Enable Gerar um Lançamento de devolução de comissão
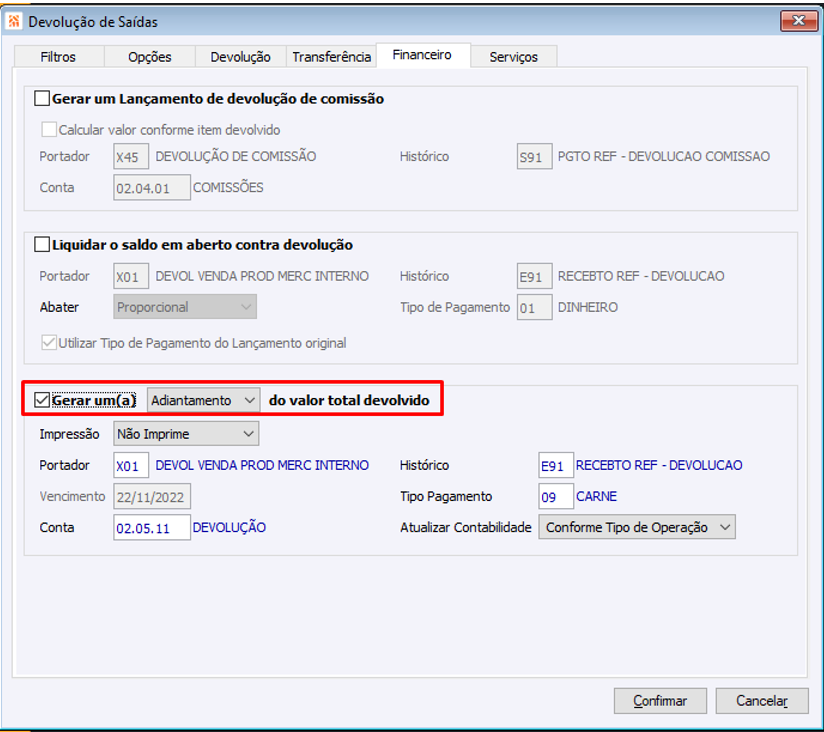The image size is (824, 732). [42, 99]
